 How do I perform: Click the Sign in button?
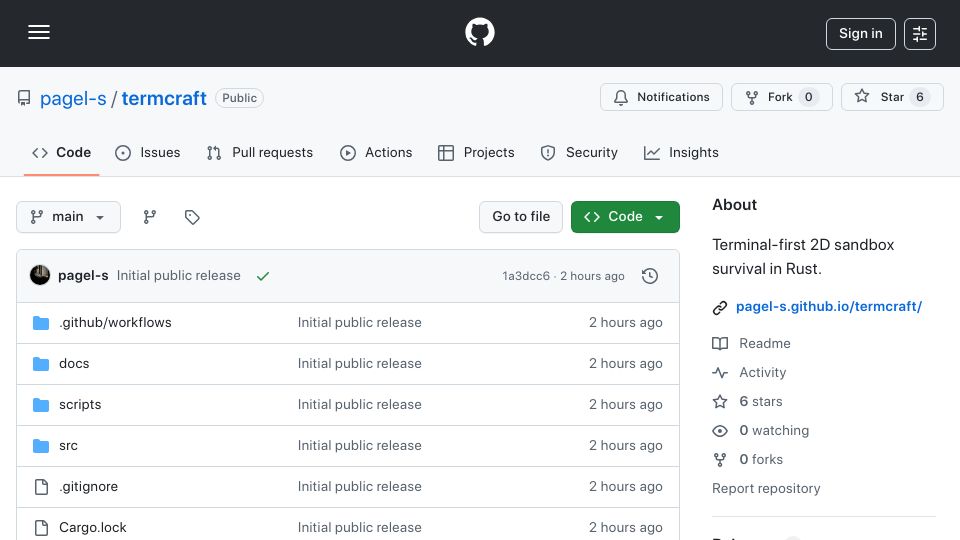(x=860, y=34)
